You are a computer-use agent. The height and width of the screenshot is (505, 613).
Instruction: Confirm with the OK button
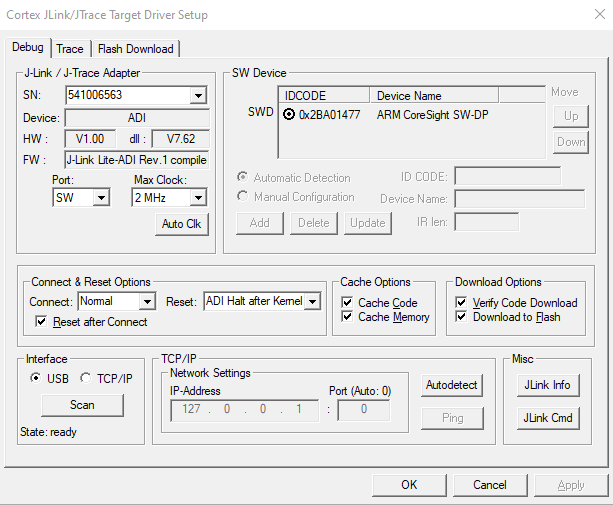409,485
